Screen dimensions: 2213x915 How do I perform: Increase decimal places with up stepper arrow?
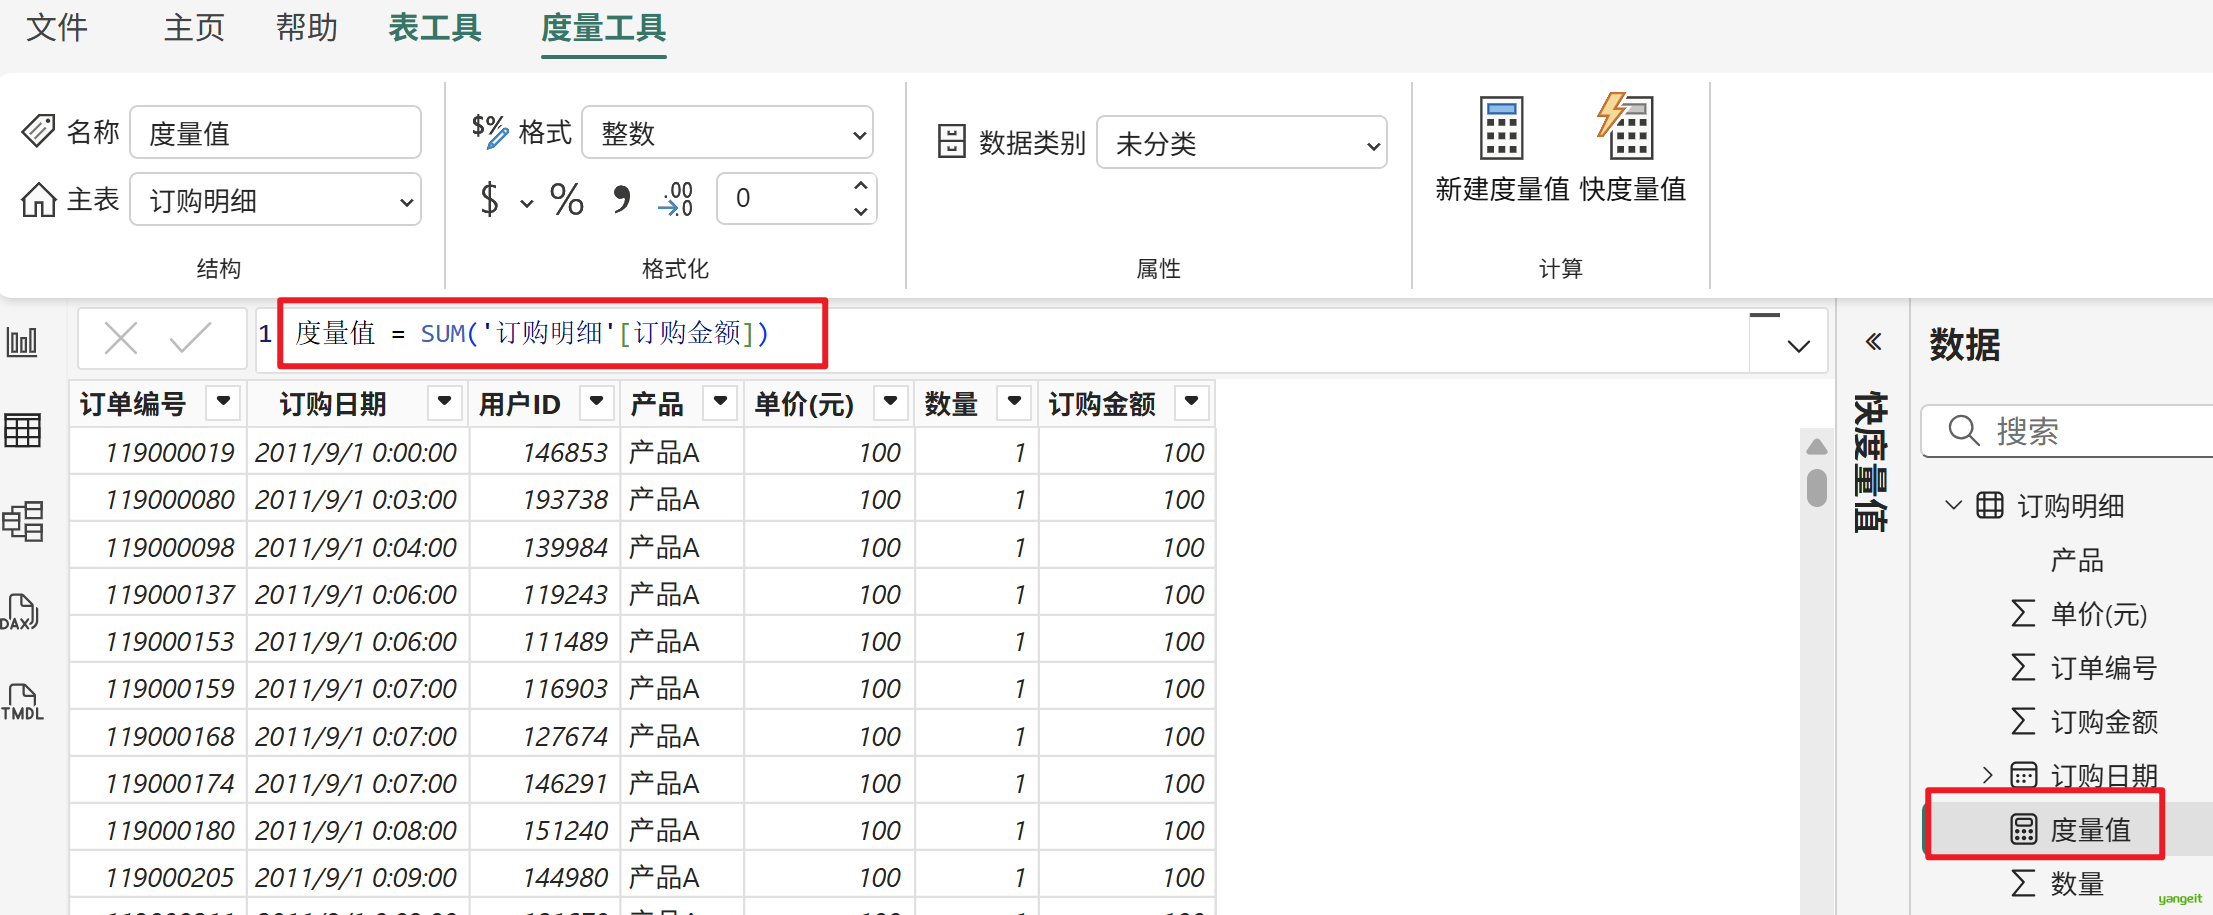860,186
